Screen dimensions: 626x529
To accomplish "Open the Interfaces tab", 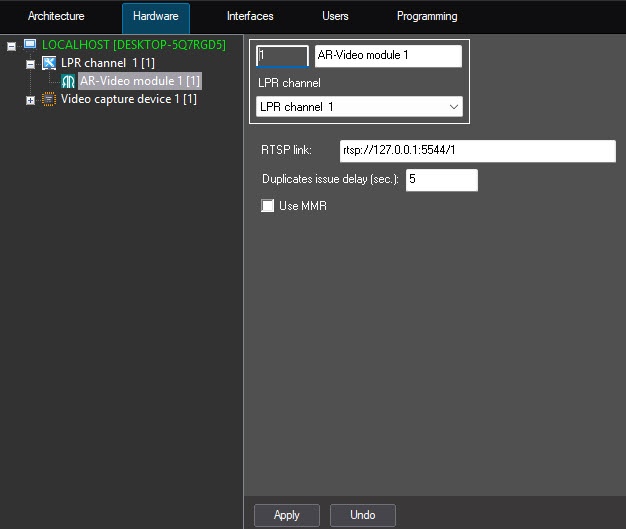I will (x=250, y=17).
